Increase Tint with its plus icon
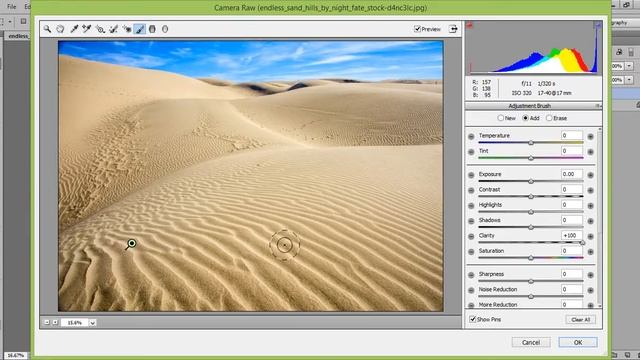Image resolution: width=640 pixels, height=360 pixels. pos(590,152)
